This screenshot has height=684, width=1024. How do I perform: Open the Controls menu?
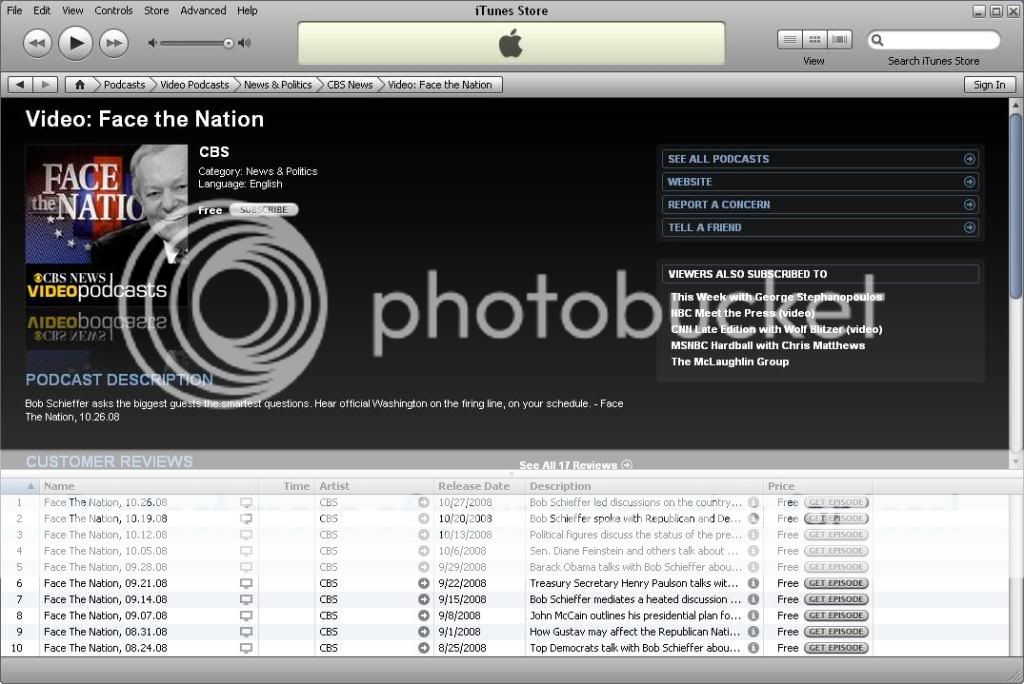coord(114,10)
